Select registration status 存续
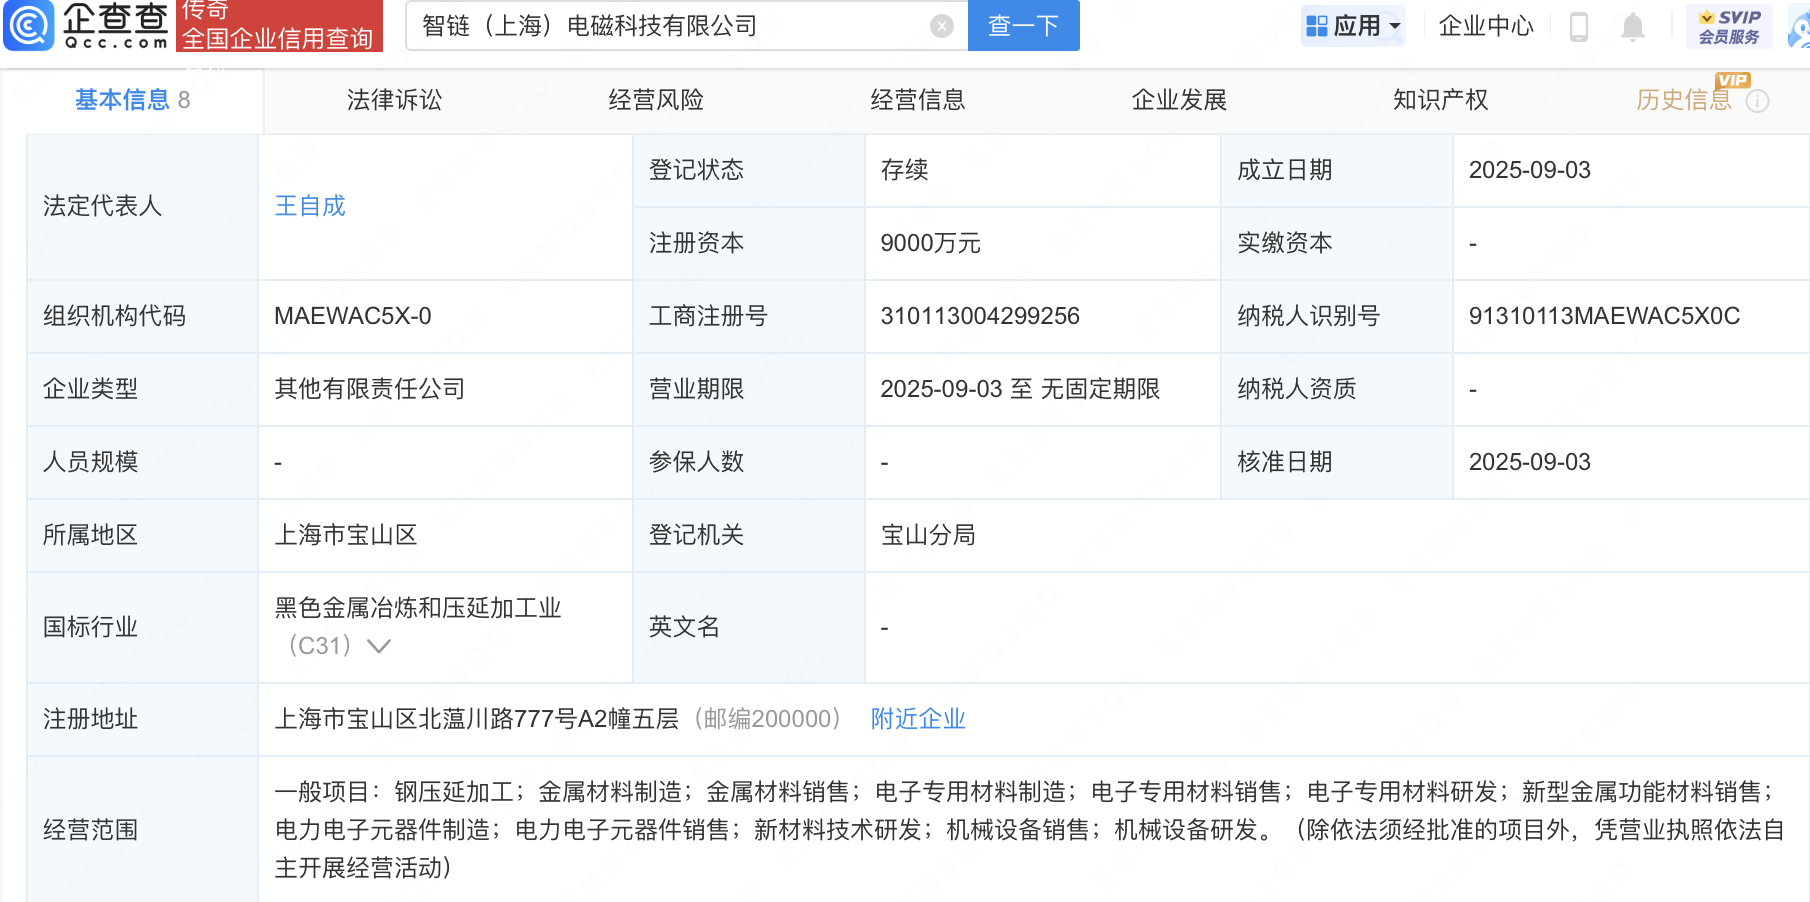This screenshot has height=902, width=1810. [x=904, y=170]
